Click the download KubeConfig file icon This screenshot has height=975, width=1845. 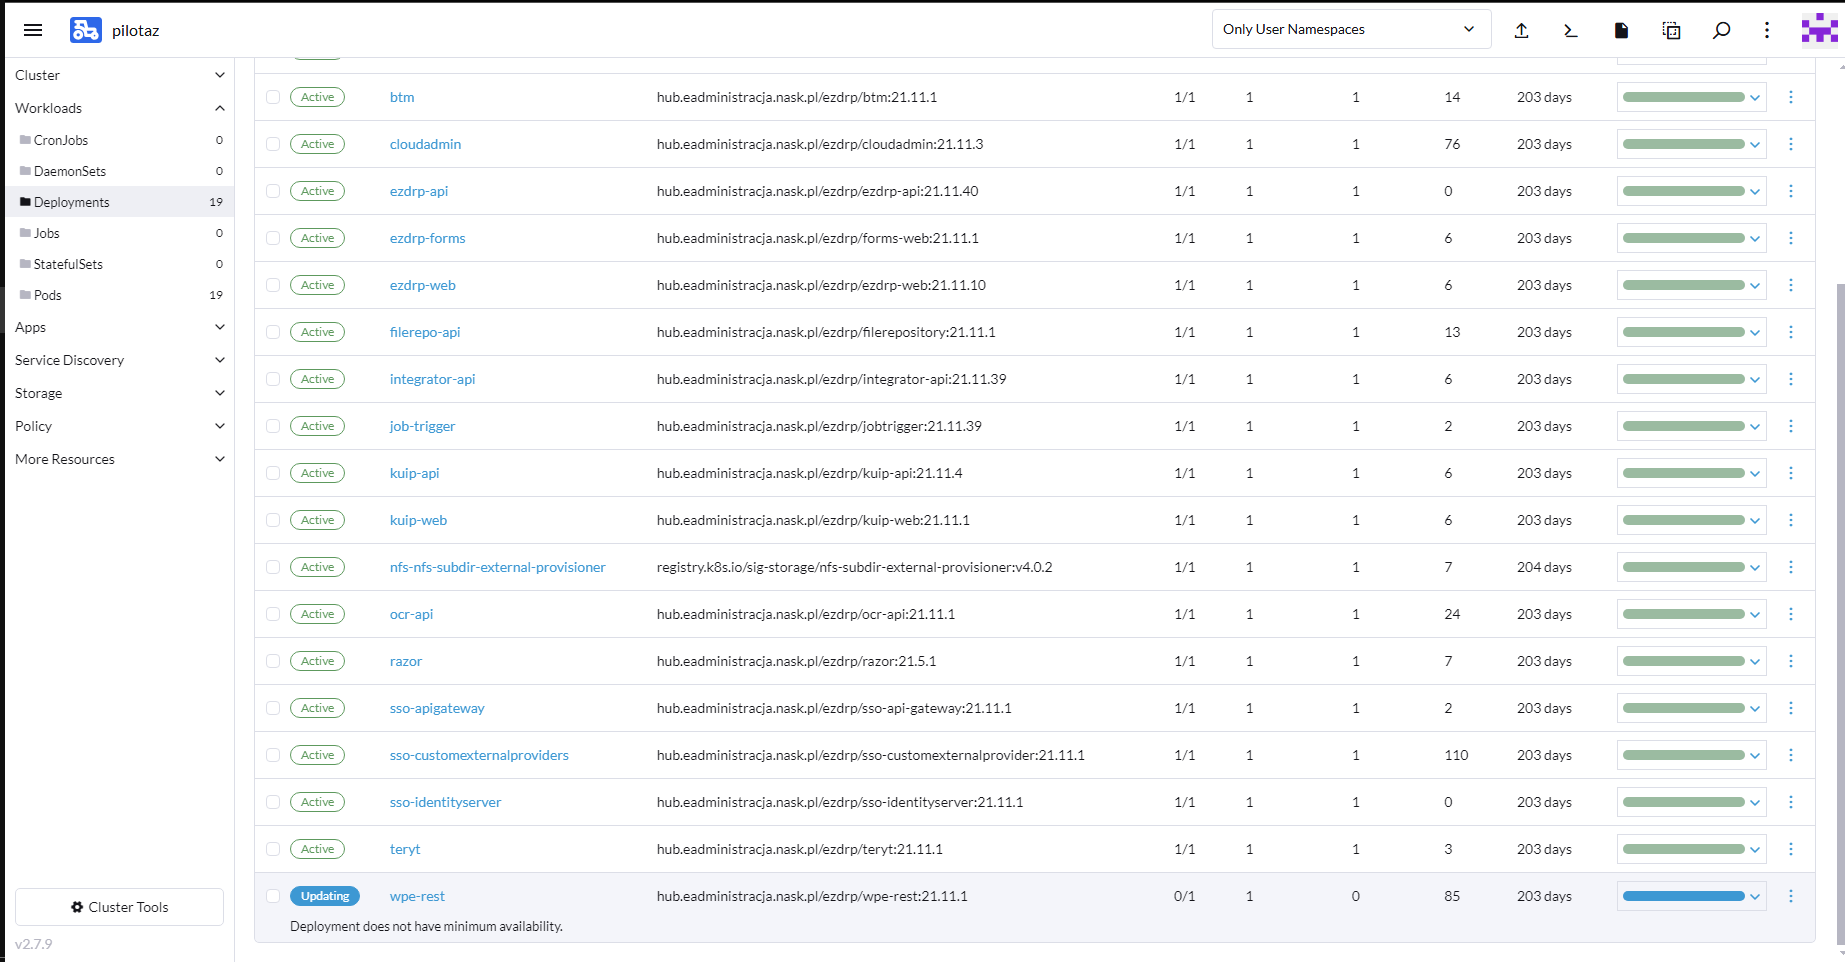[x=1621, y=30]
